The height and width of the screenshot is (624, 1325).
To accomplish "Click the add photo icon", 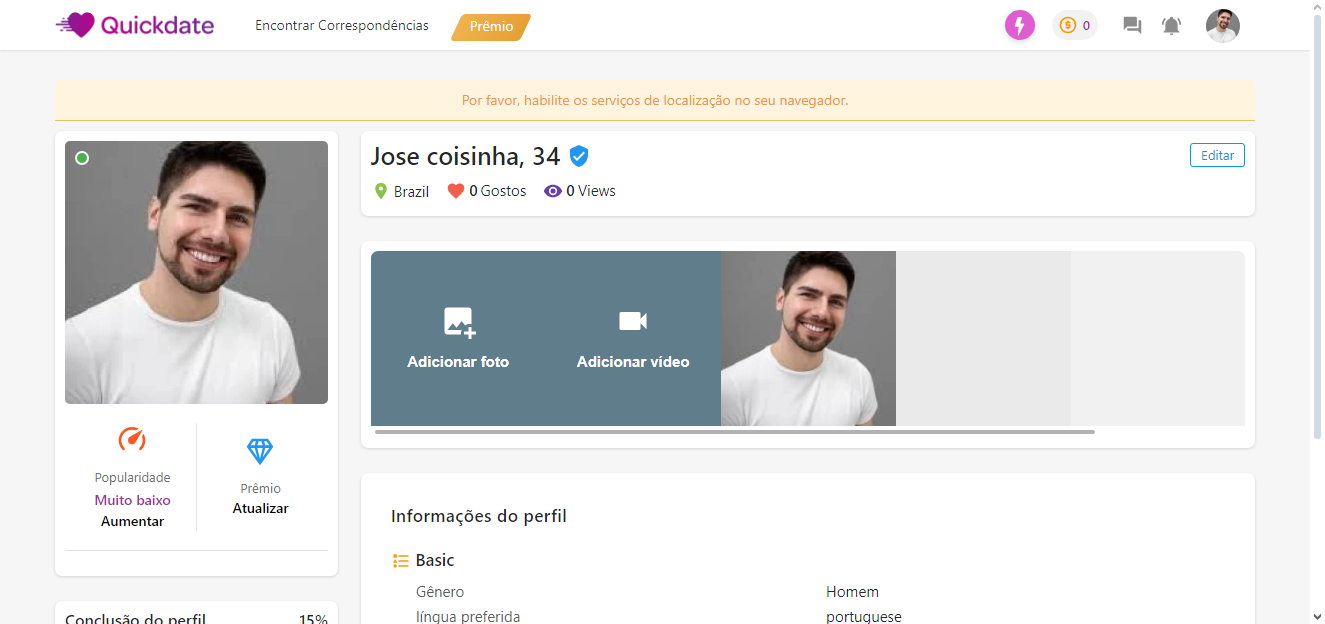I will click(459, 322).
